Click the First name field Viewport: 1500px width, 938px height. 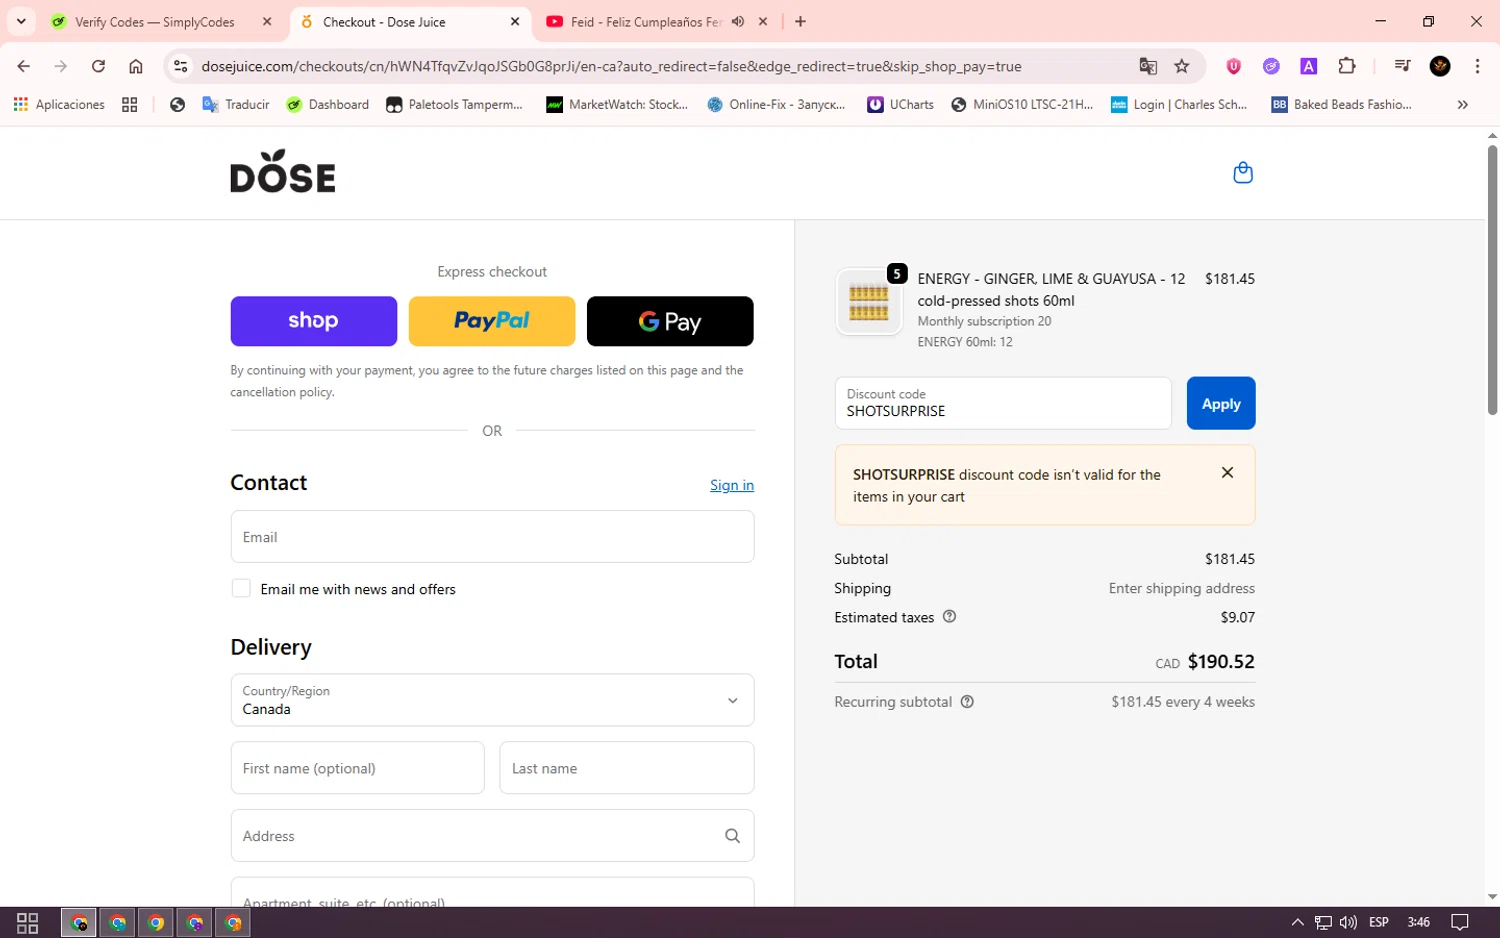point(358,768)
